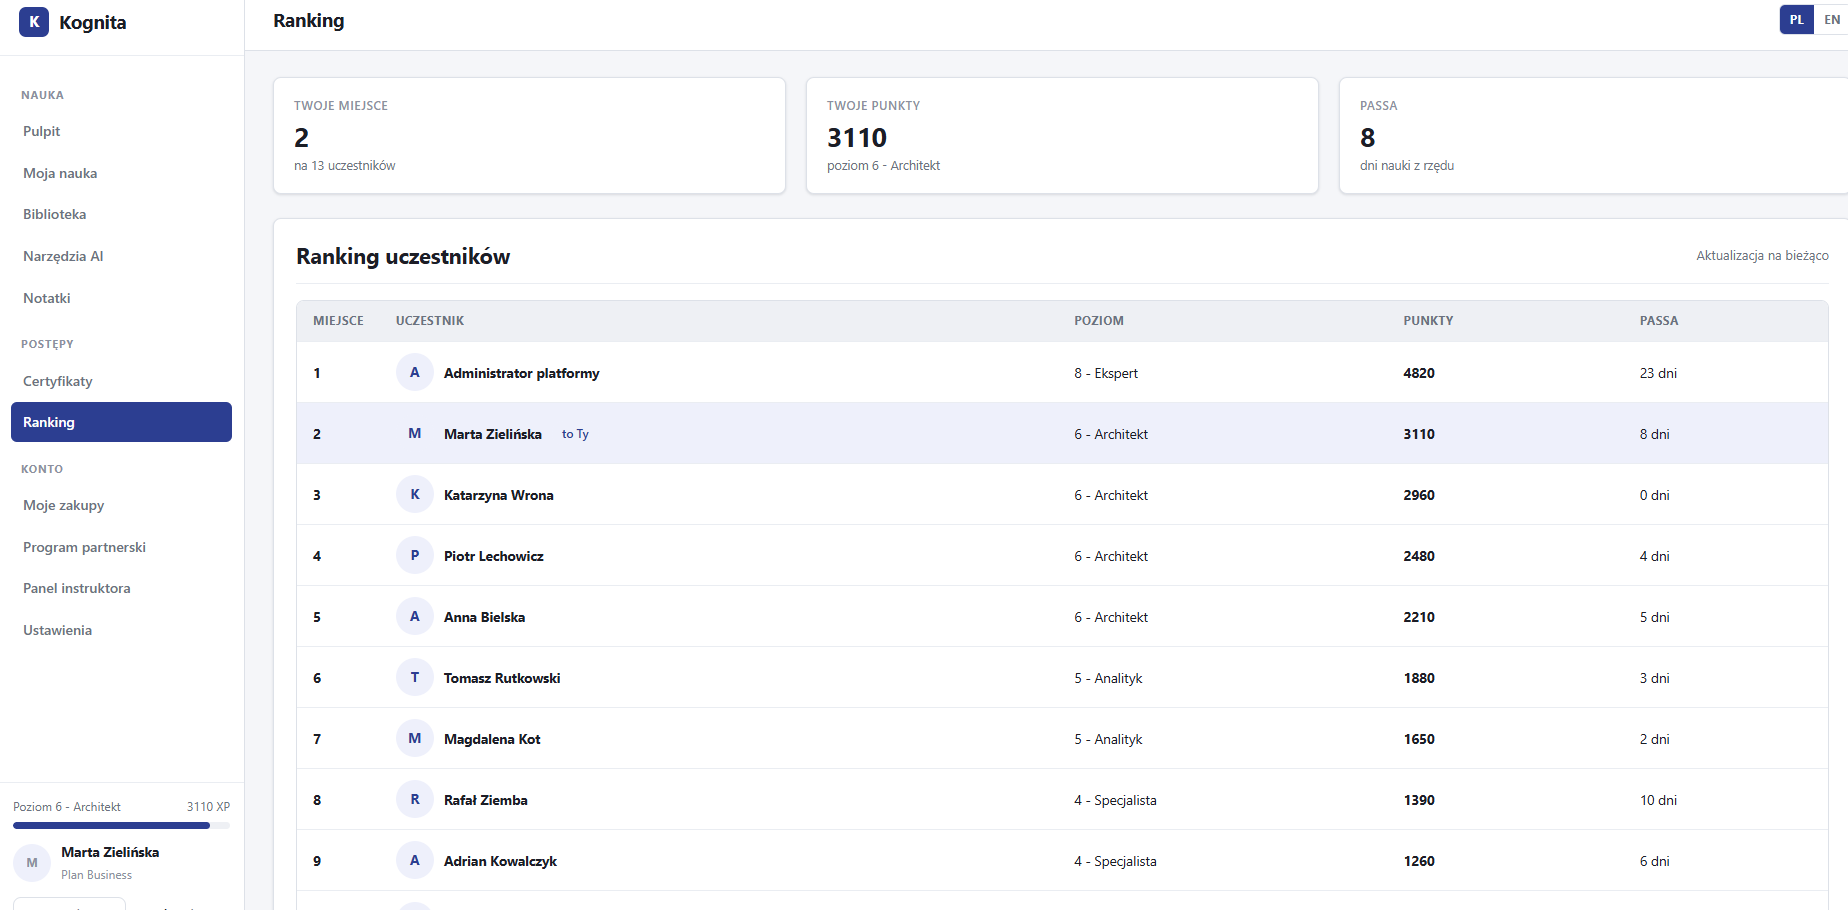1848x910 pixels.
Task: Click Marta Zielińska profile name in sidebar
Action: coord(110,852)
